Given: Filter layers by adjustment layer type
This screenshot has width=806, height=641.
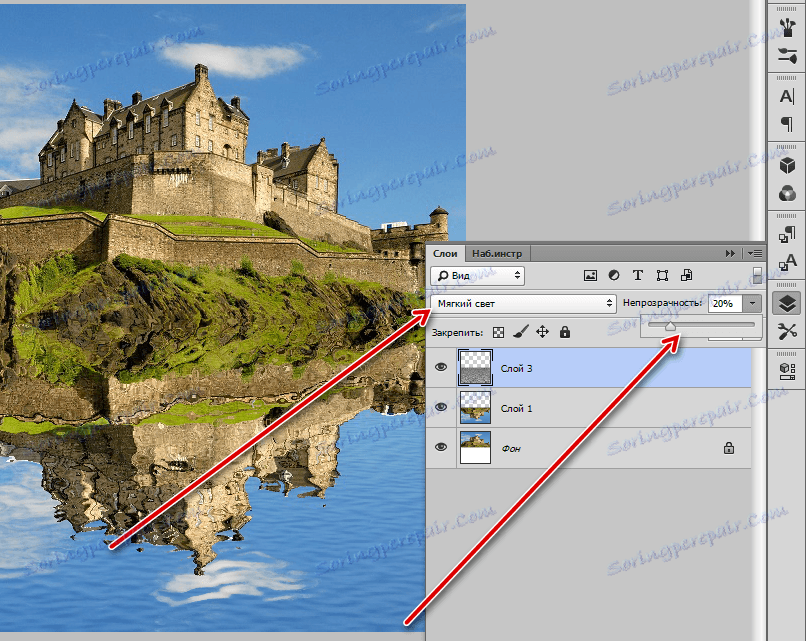Looking at the screenshot, I should pyautogui.click(x=614, y=276).
